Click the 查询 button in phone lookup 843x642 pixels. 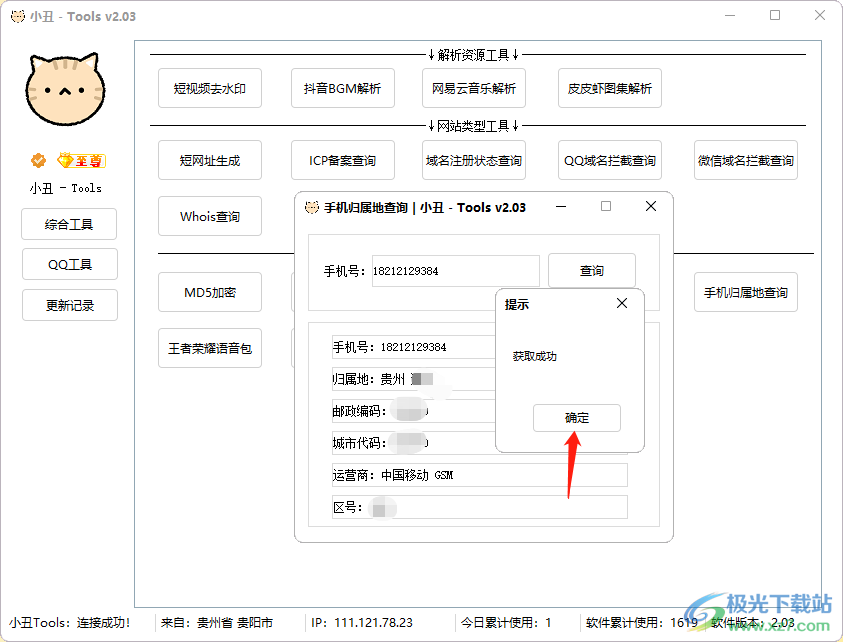click(x=592, y=270)
